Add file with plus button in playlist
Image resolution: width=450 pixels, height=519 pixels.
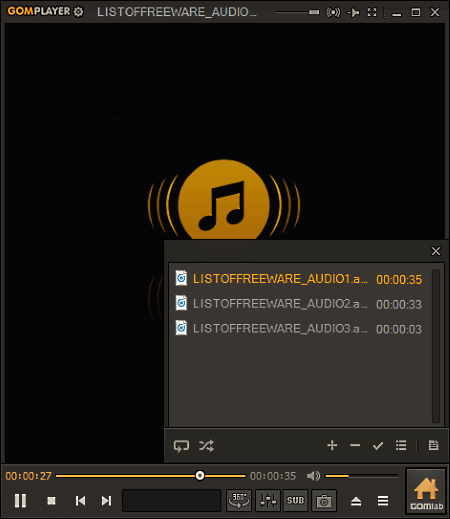332,445
